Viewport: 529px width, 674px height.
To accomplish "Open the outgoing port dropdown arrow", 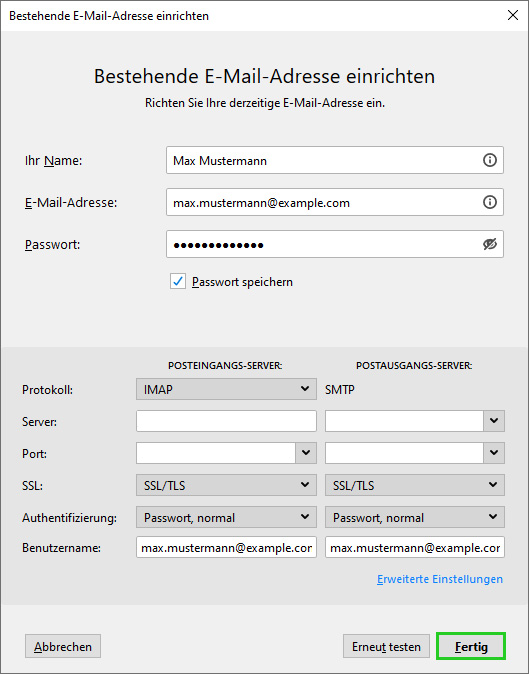I will [494, 453].
